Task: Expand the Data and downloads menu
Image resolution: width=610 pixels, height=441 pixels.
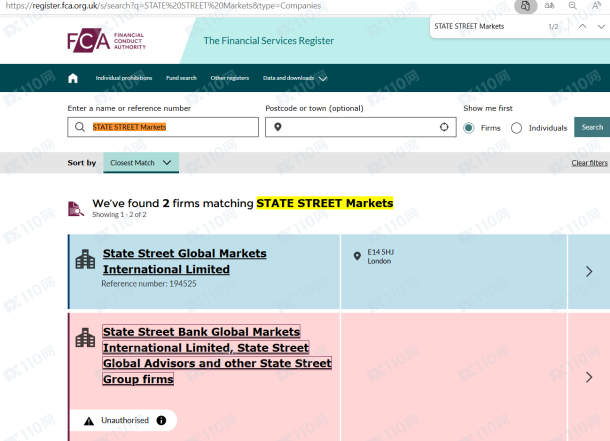Action: (295, 78)
